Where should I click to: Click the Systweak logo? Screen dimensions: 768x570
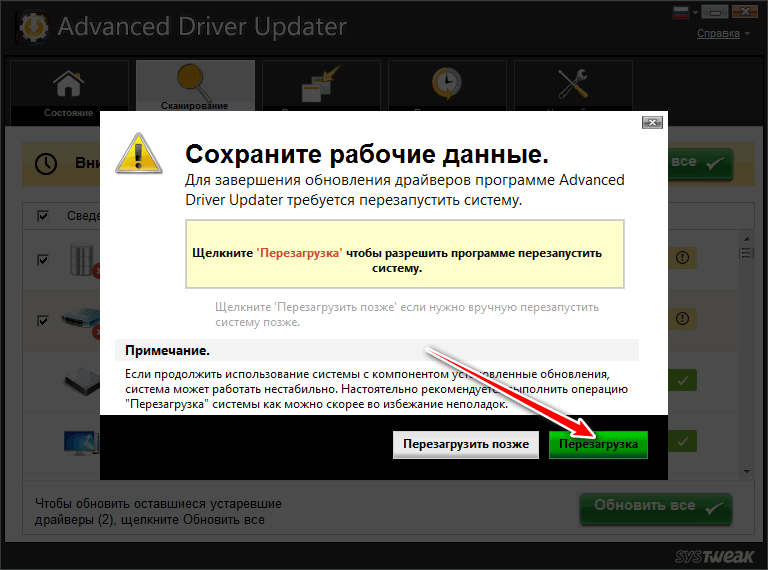pos(714,556)
